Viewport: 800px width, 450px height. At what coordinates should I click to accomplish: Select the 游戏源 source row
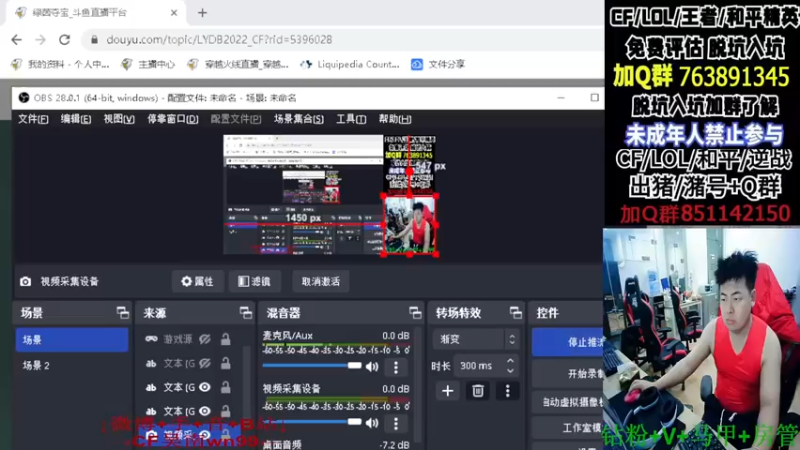tap(190, 339)
